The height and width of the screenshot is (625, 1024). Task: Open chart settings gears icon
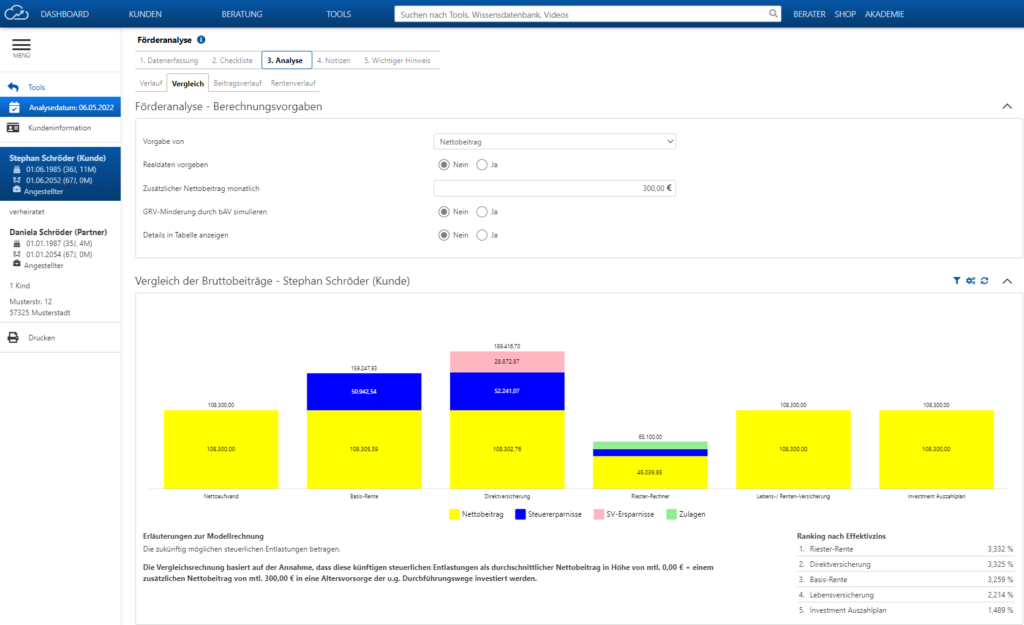pos(970,281)
